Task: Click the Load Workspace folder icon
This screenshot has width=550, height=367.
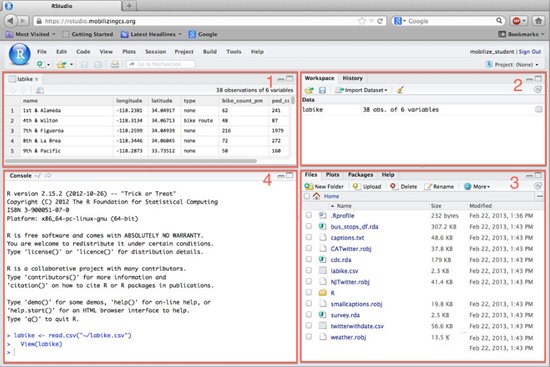Action: (x=309, y=90)
